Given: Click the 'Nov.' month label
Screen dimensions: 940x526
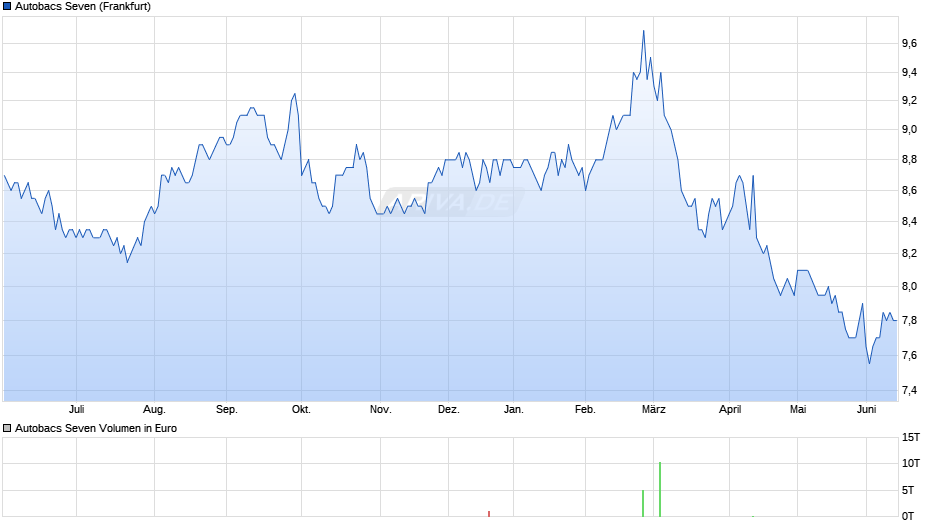Looking at the screenshot, I should tap(381, 410).
